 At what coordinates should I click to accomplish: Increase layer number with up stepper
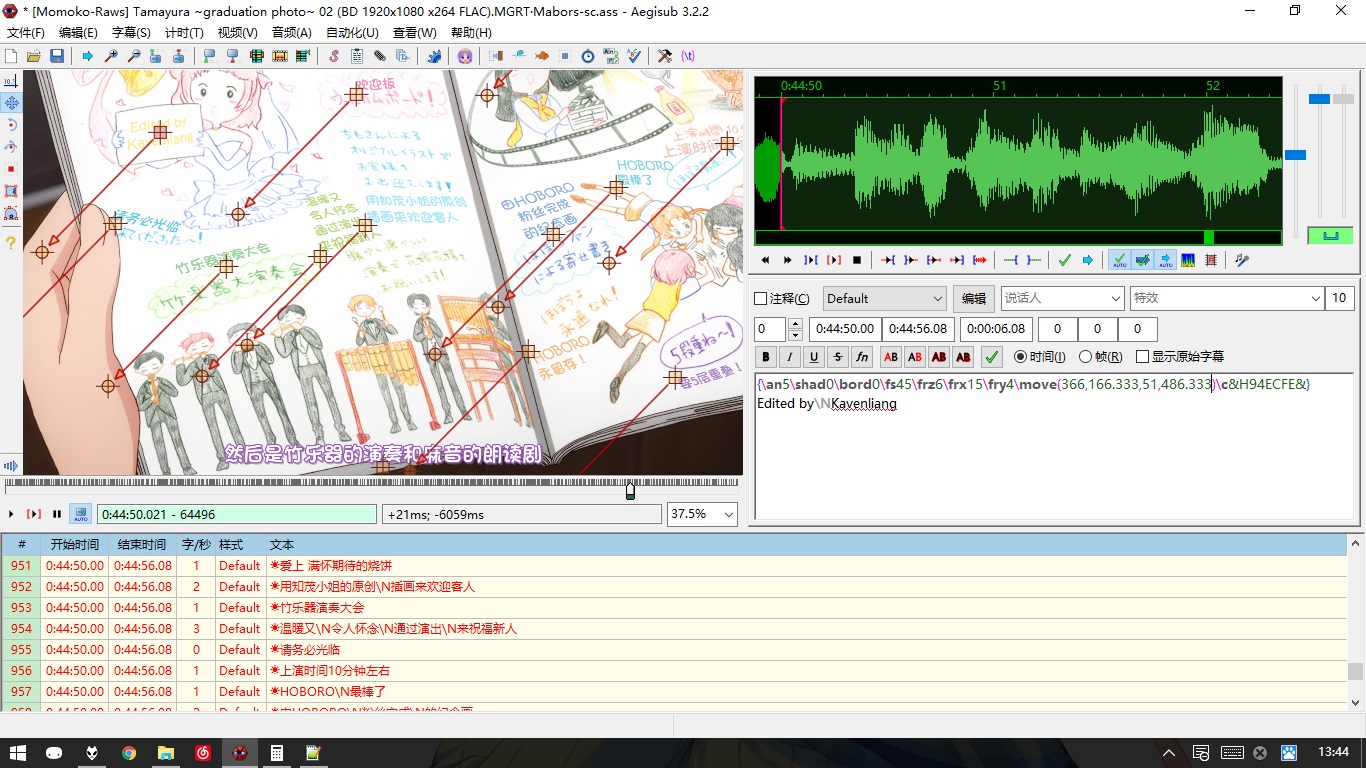click(x=795, y=324)
